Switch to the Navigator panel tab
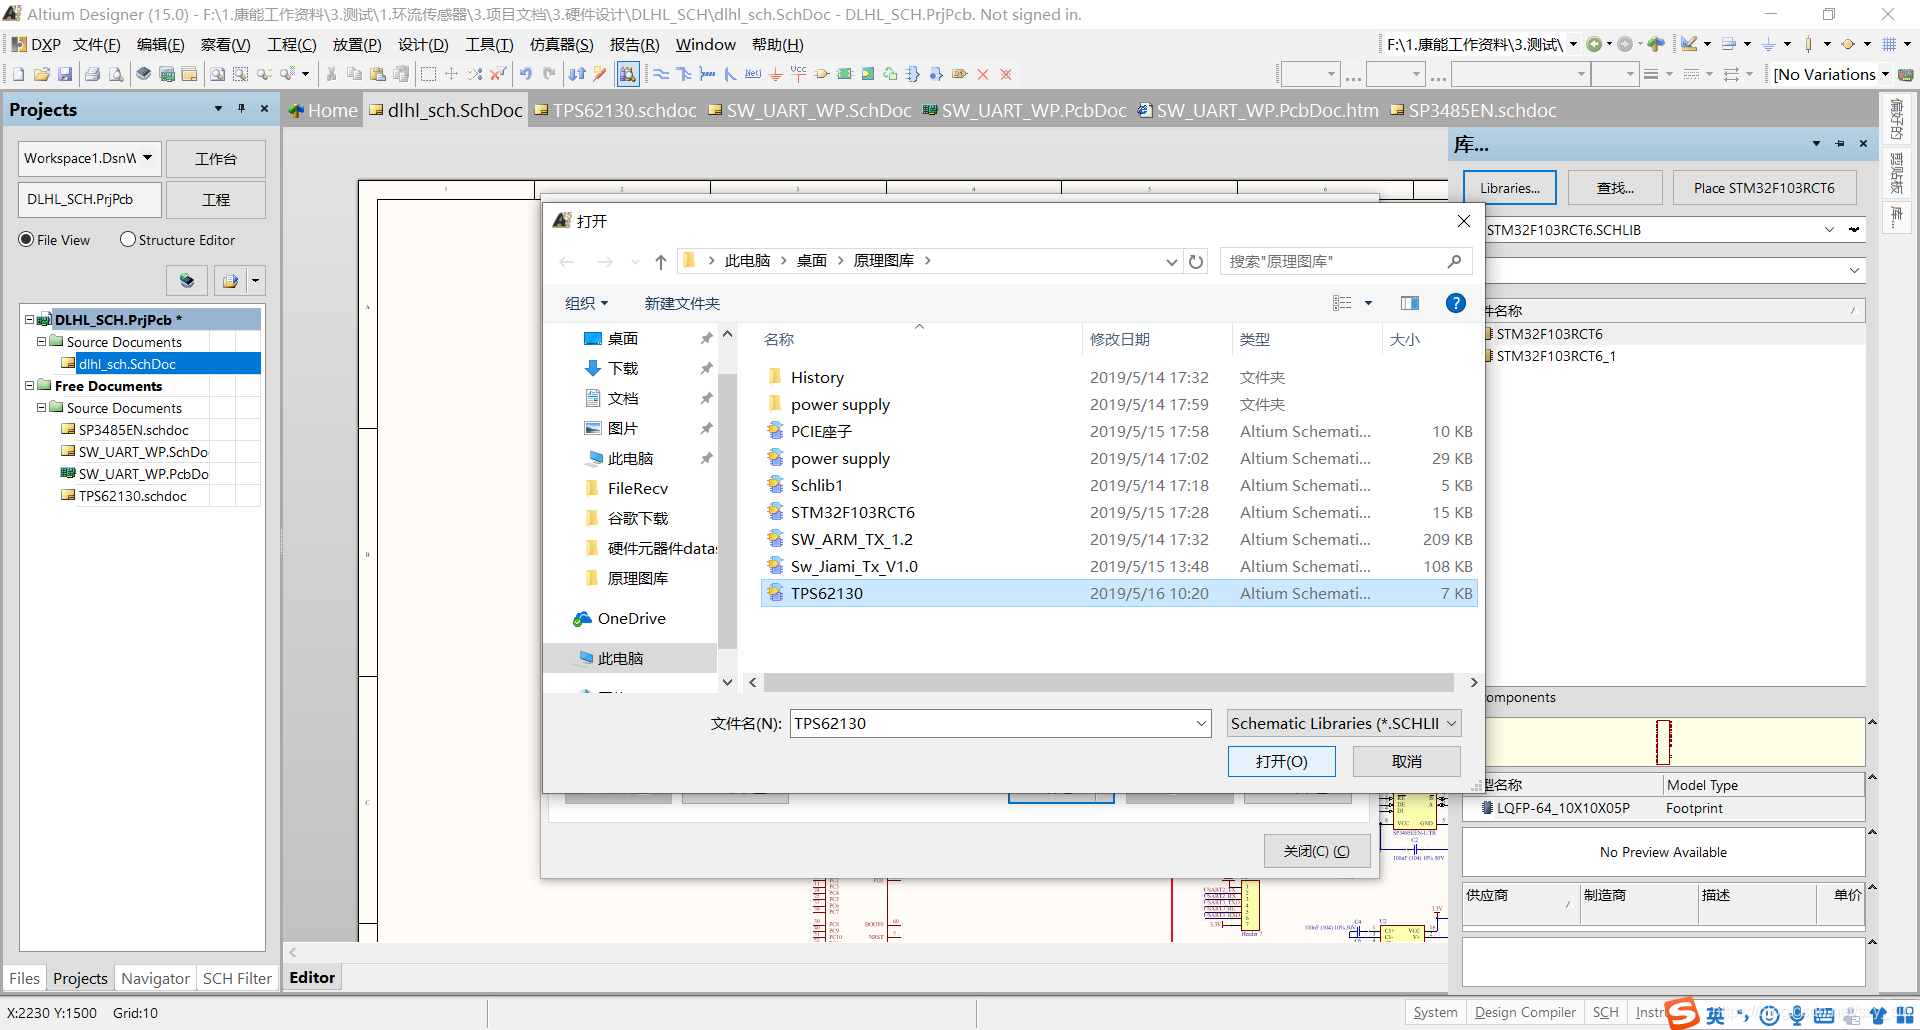Image resolution: width=1920 pixels, height=1030 pixels. pyautogui.click(x=155, y=978)
